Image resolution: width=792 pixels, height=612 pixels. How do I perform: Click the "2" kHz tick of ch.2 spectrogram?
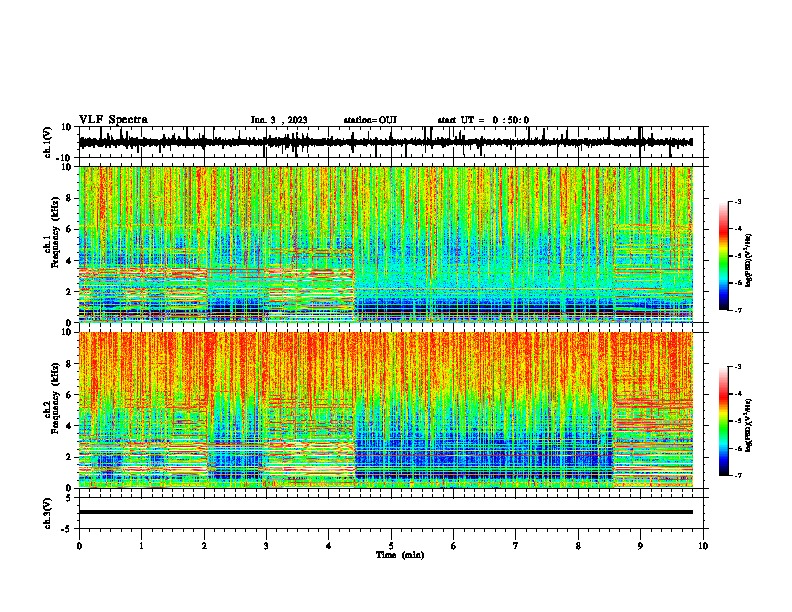[69, 457]
